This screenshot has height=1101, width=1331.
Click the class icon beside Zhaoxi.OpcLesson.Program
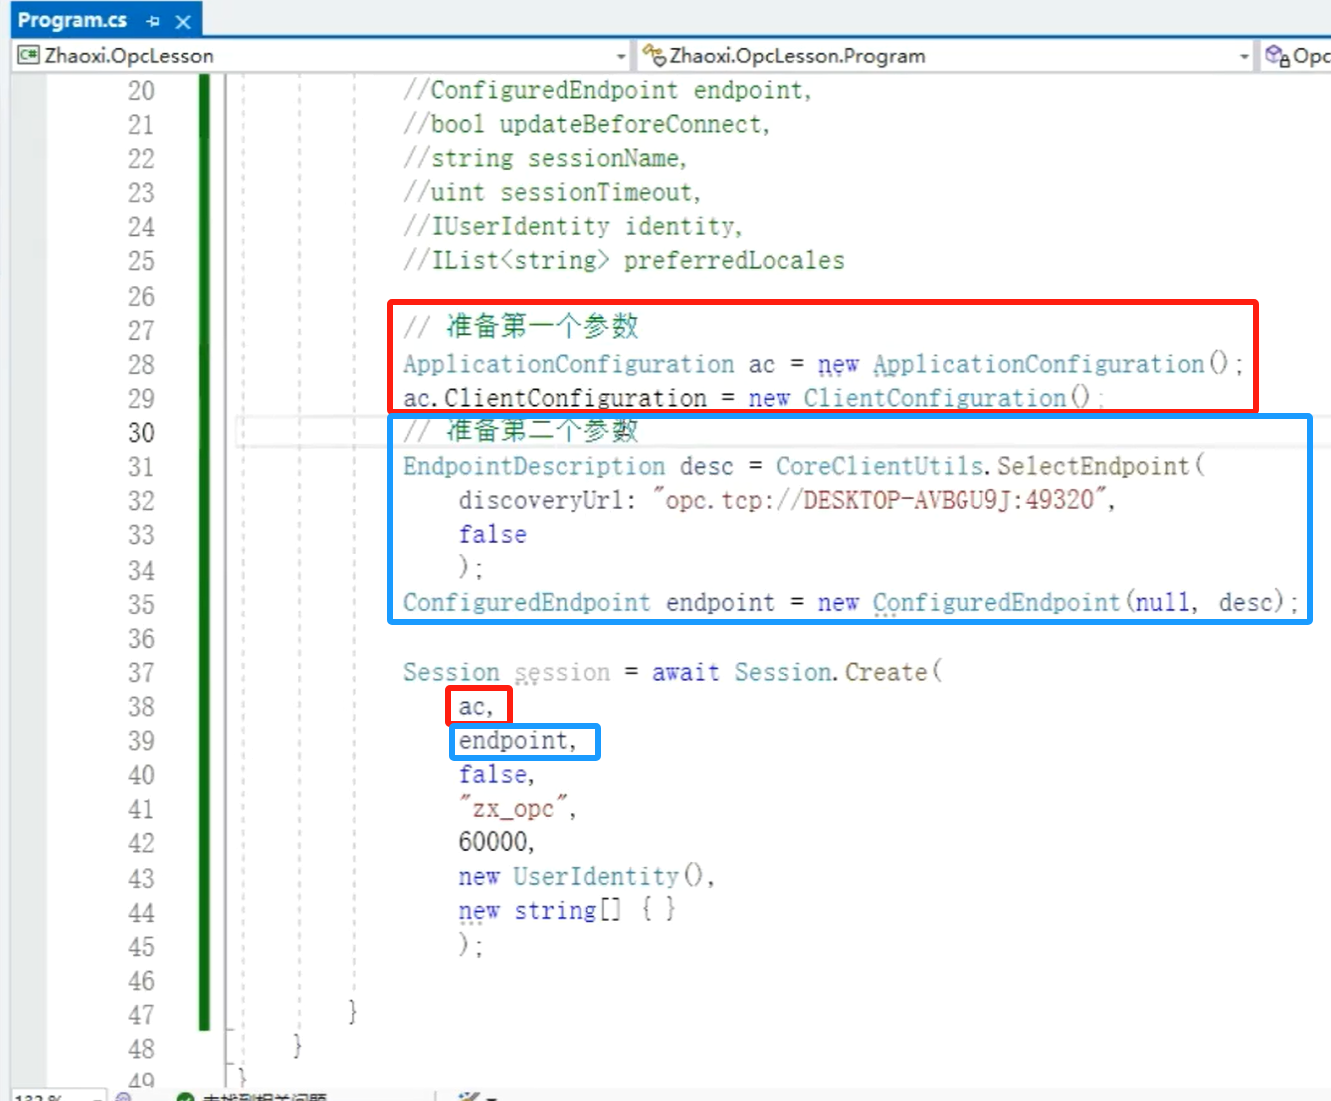(654, 55)
